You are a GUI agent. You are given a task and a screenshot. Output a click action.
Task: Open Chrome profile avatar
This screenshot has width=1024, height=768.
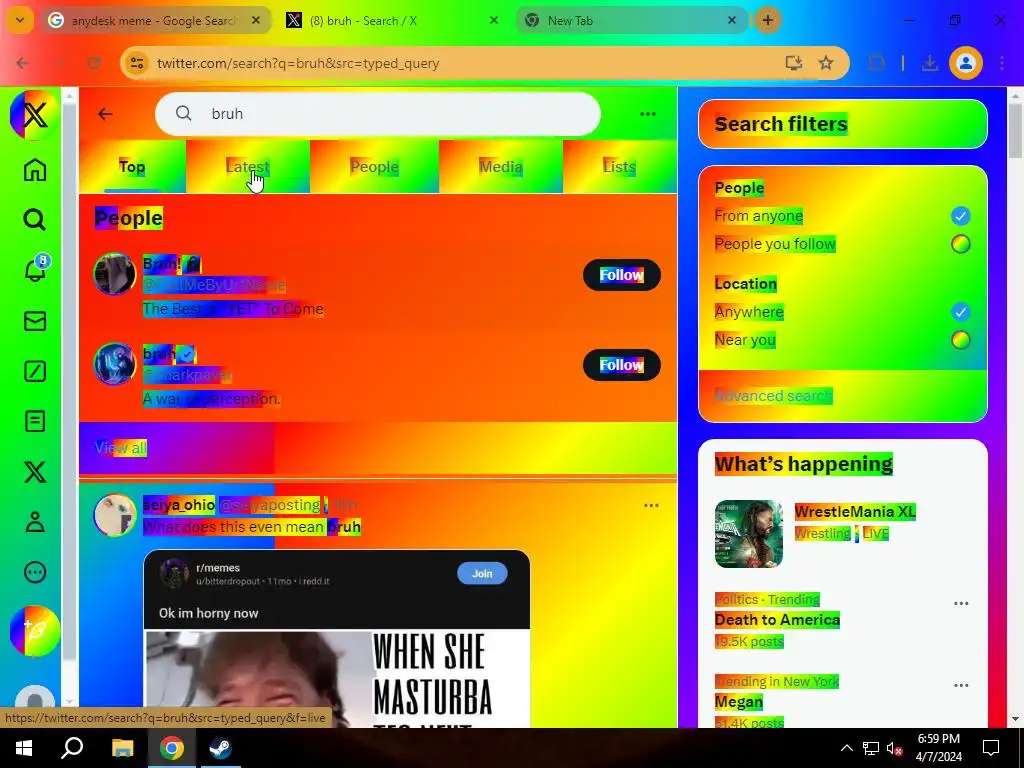point(965,63)
